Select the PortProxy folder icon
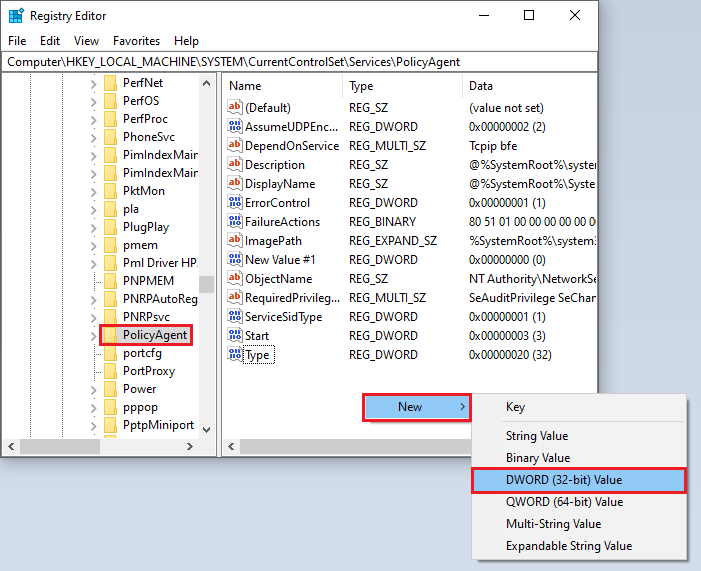Screen dimensions: 701x571 pos(110,371)
